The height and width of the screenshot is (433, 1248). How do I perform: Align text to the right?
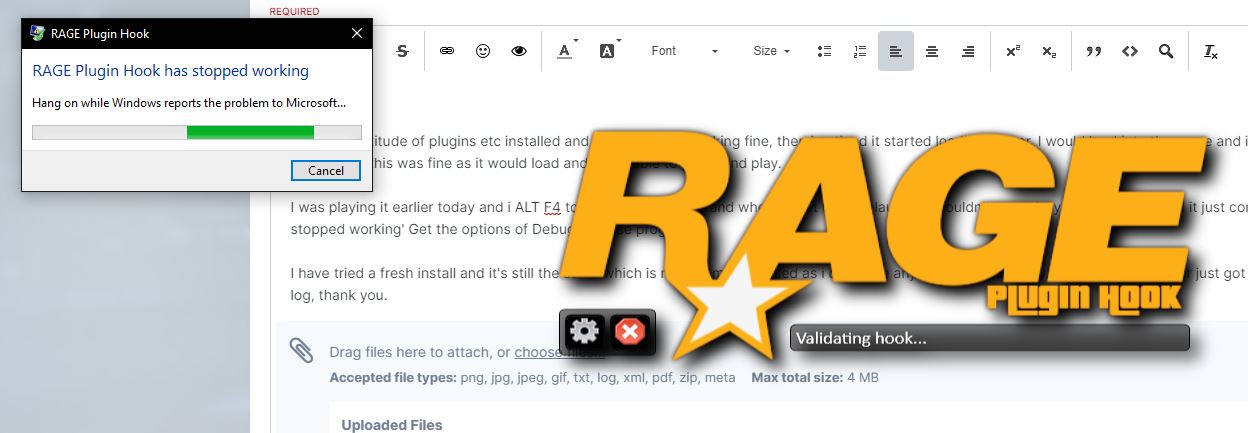[x=968, y=51]
